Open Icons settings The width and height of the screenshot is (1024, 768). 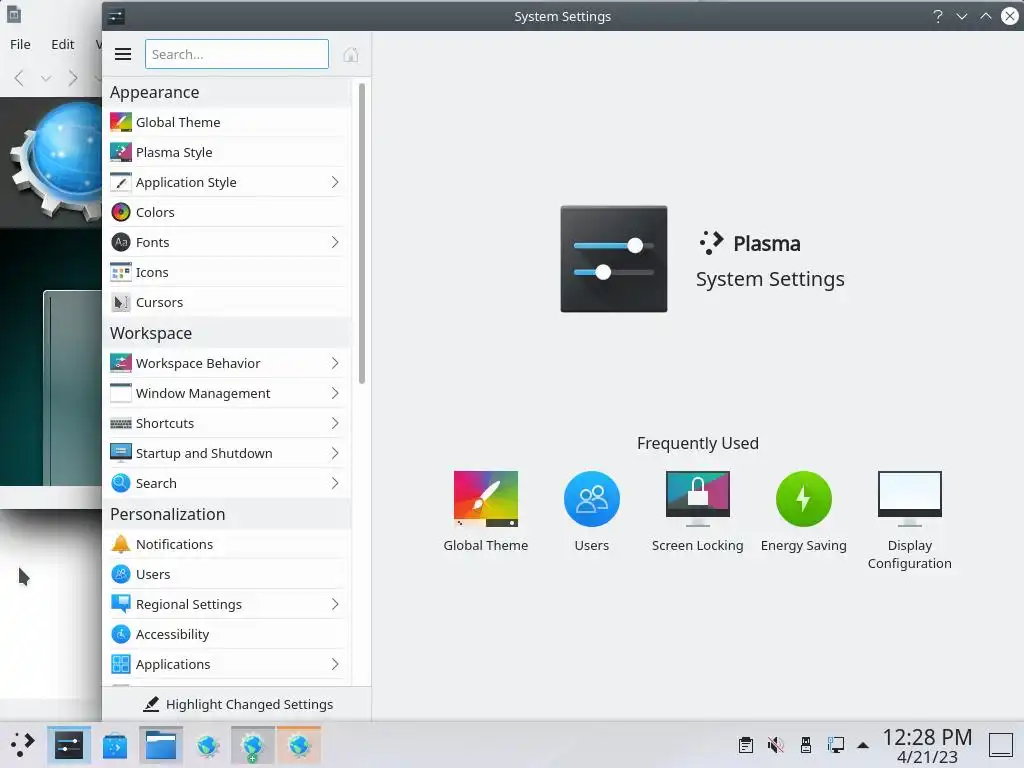point(227,272)
